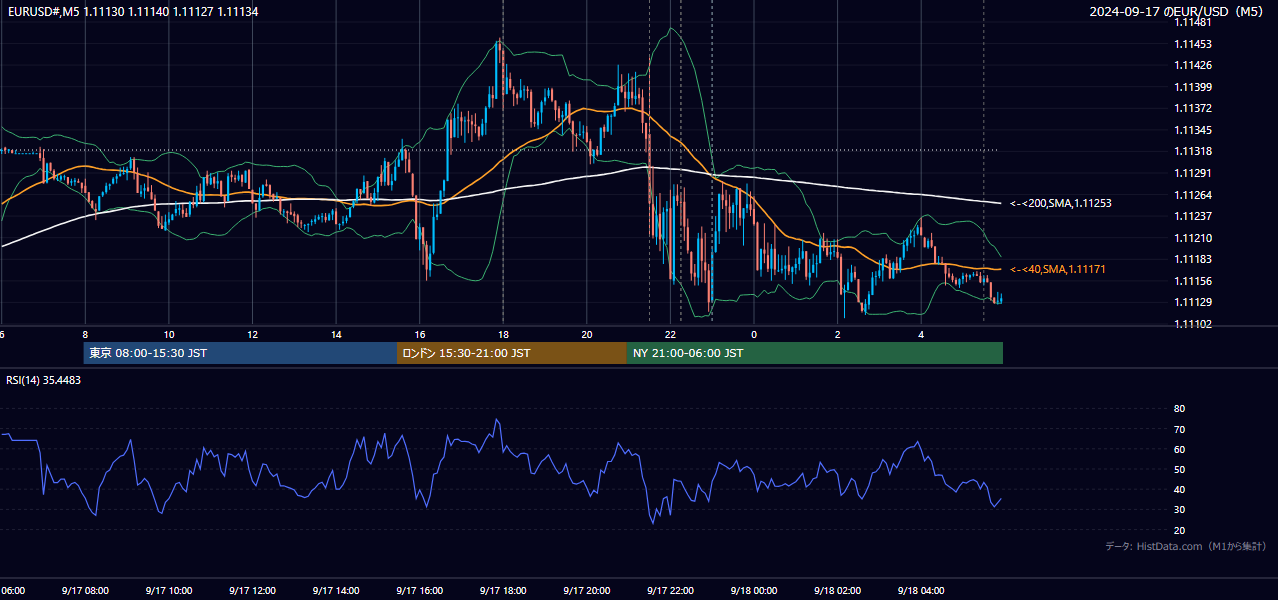Click hour tick 10 on the price chart axis
1278x600 pixels.
(x=169, y=334)
